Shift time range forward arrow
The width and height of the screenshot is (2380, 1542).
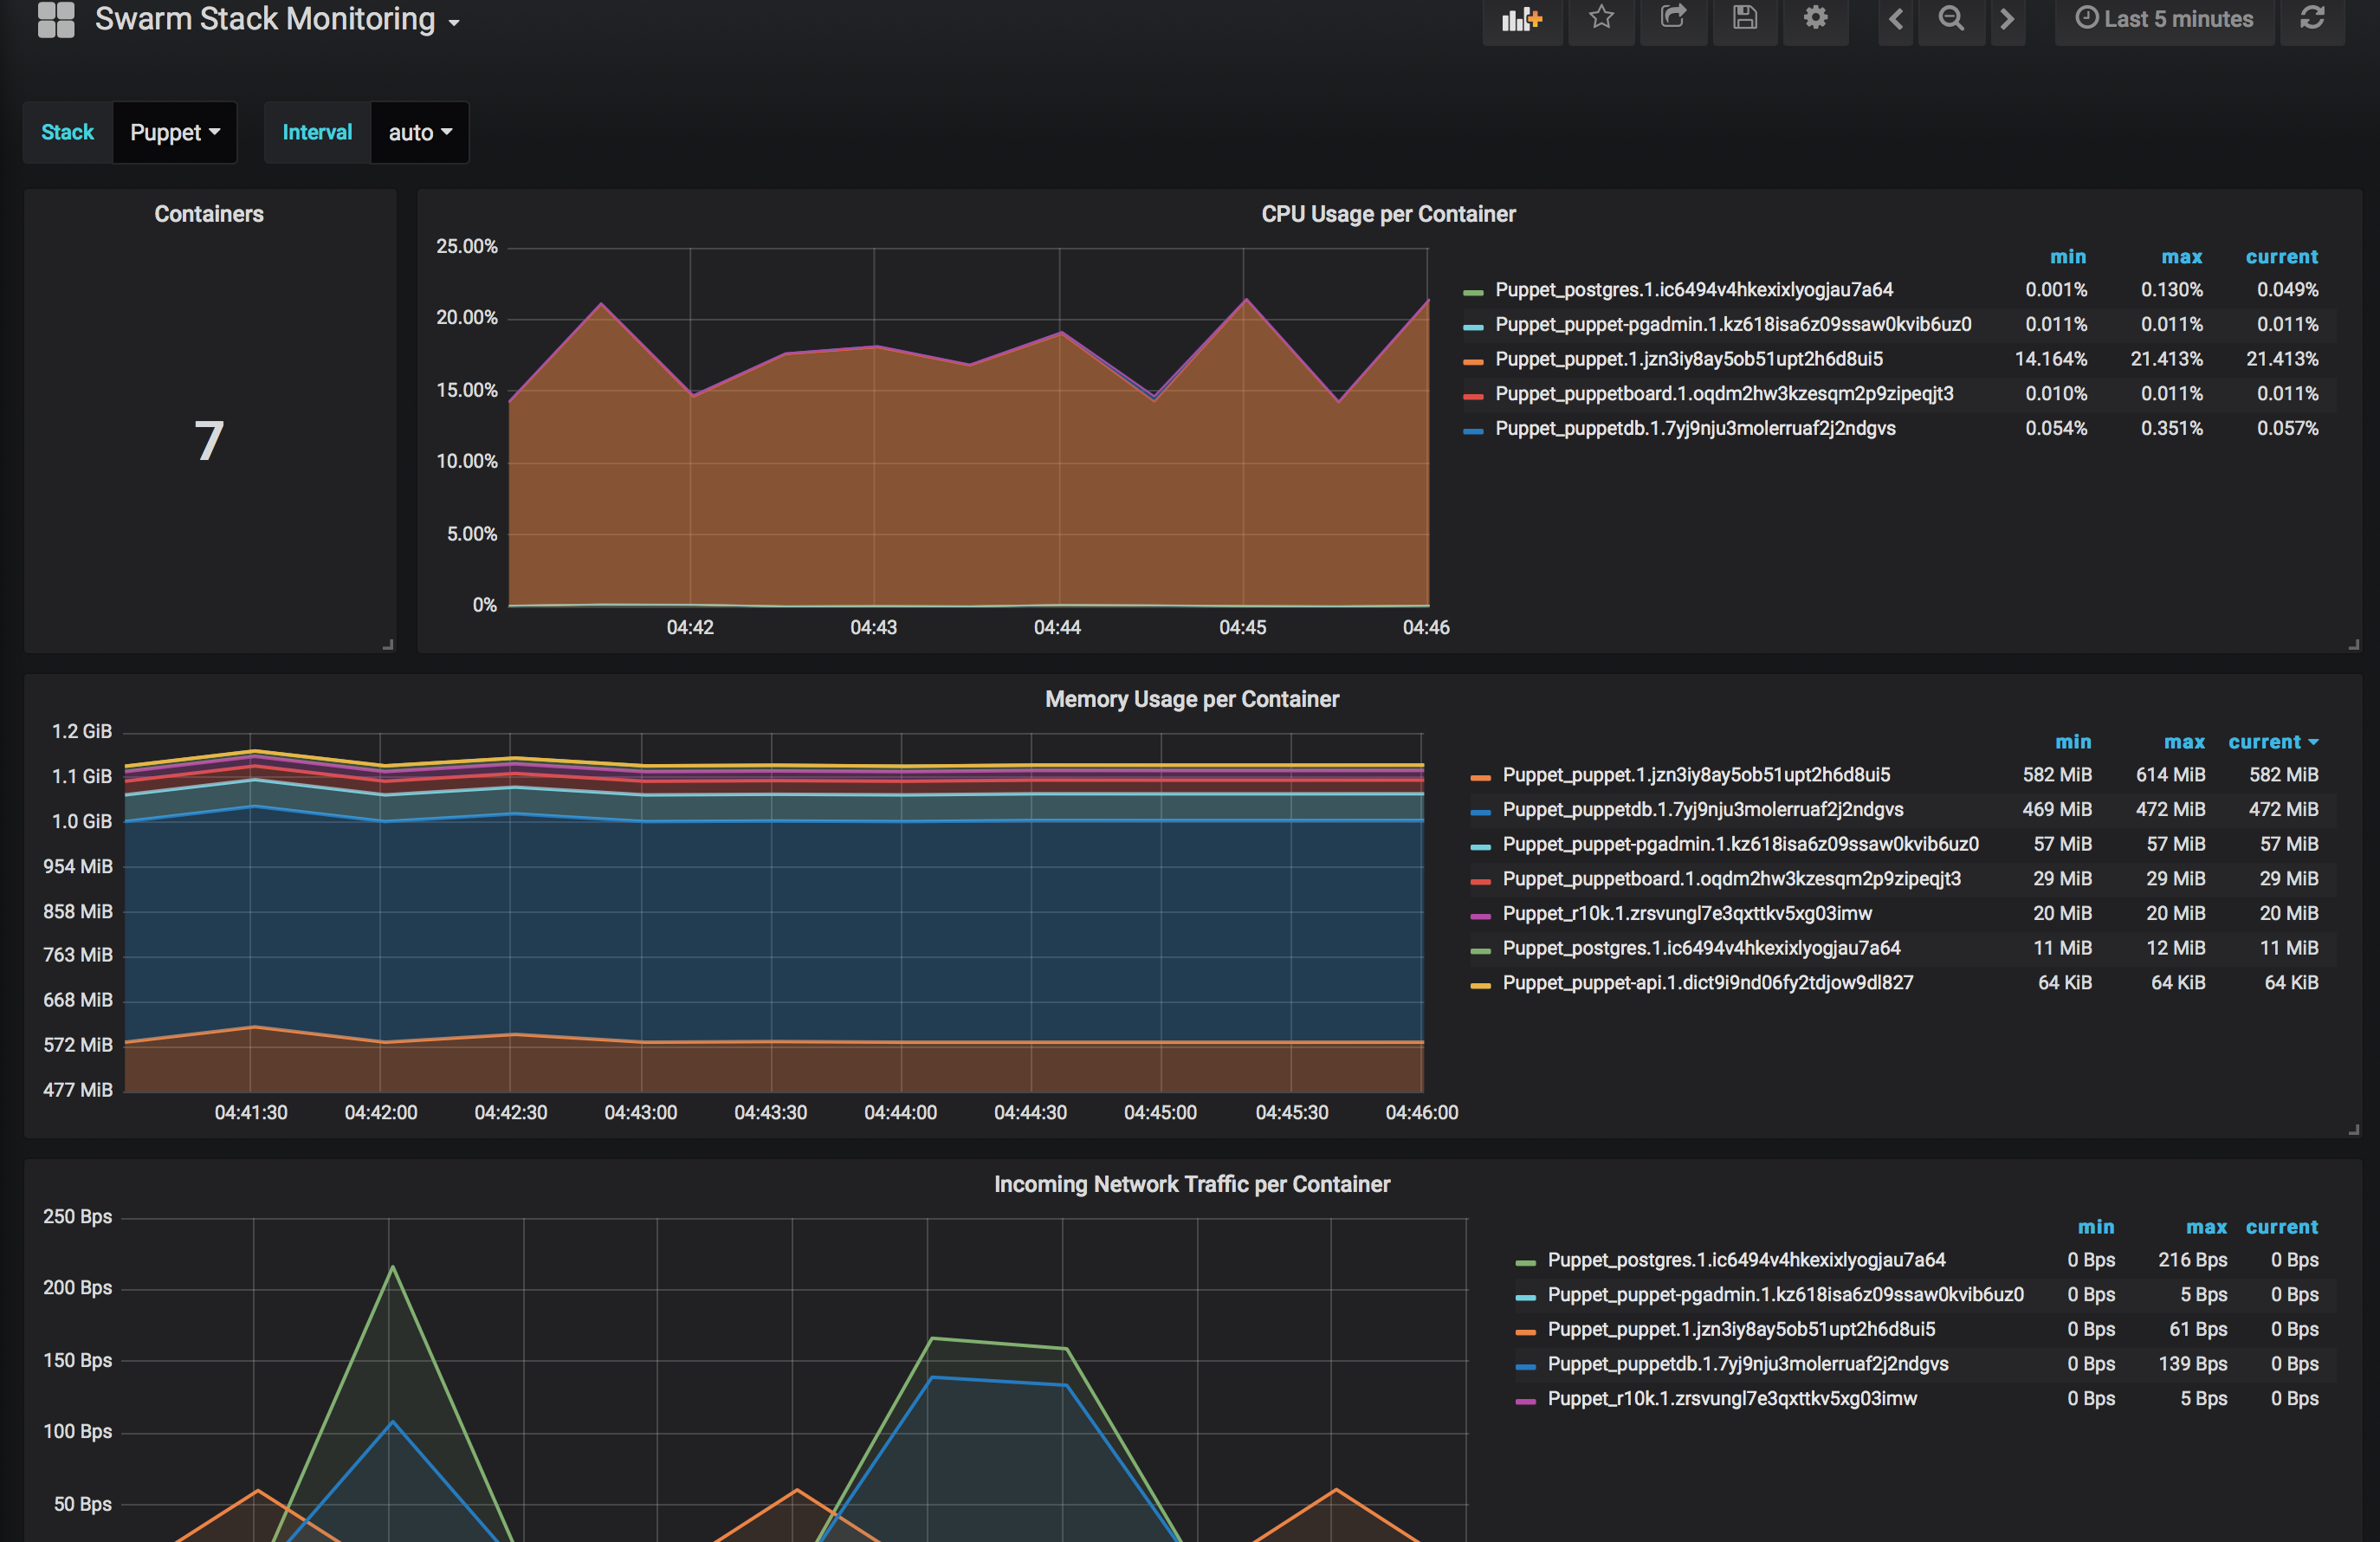(x=2006, y=19)
